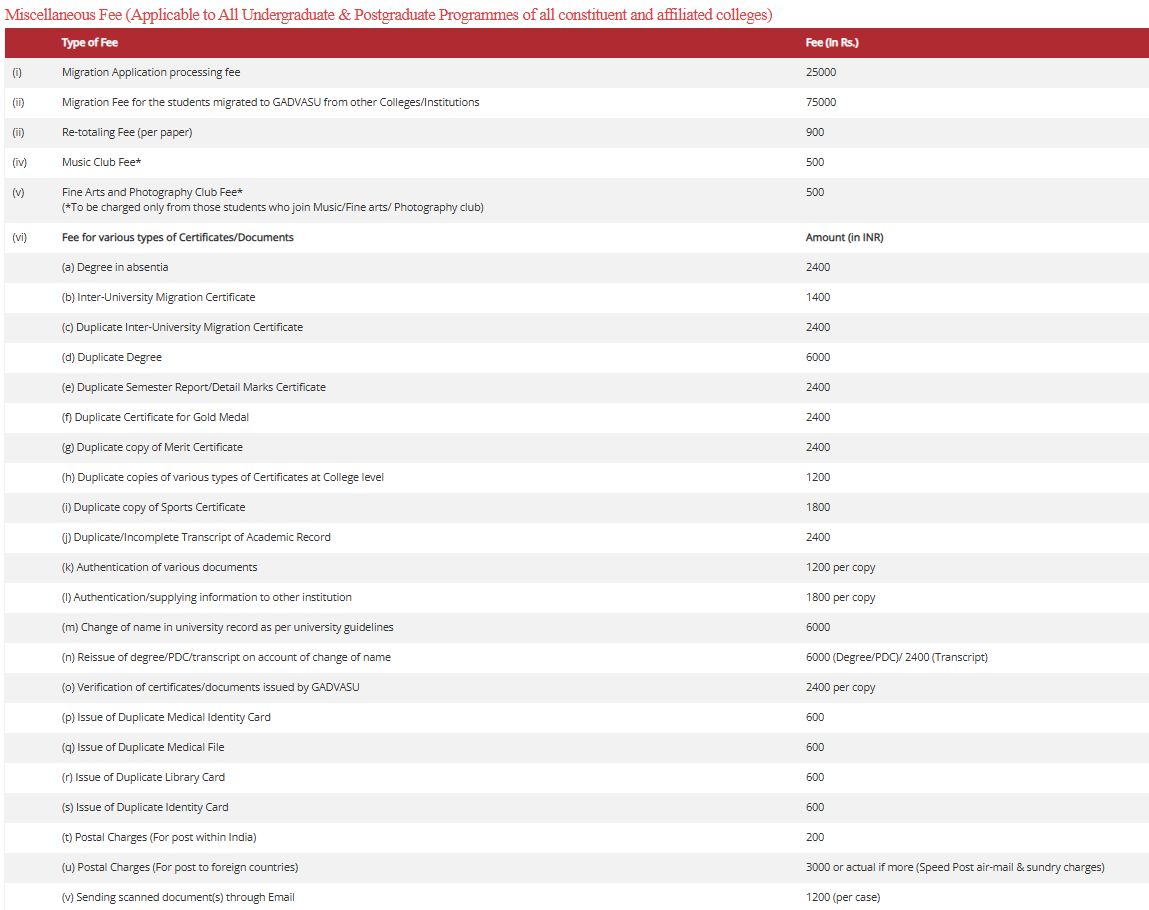
Task: Select Duplicate copy of Sports Certificate
Action: [x=153, y=508]
